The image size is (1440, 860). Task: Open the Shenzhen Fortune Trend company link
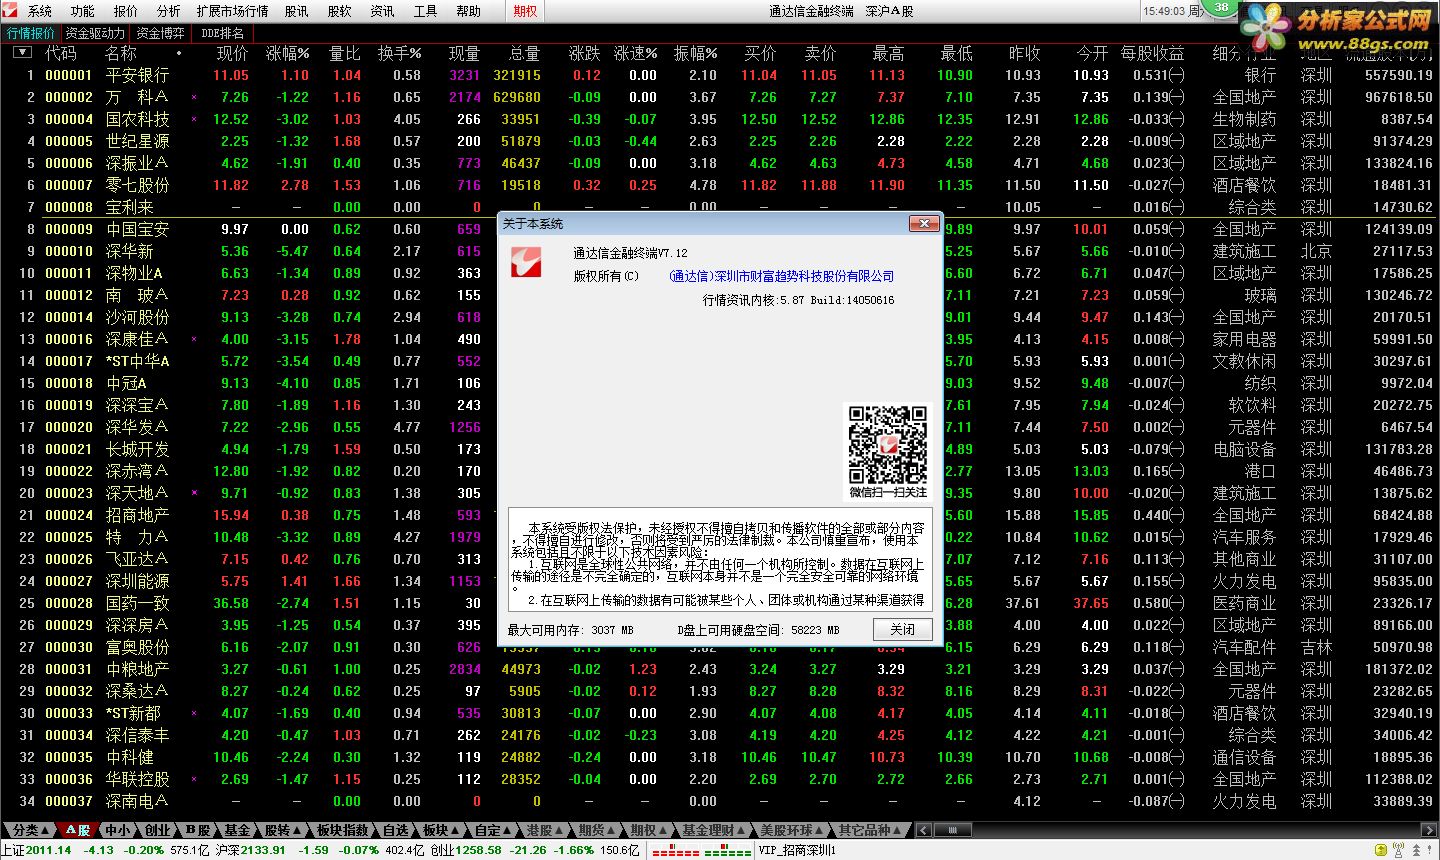(781, 276)
